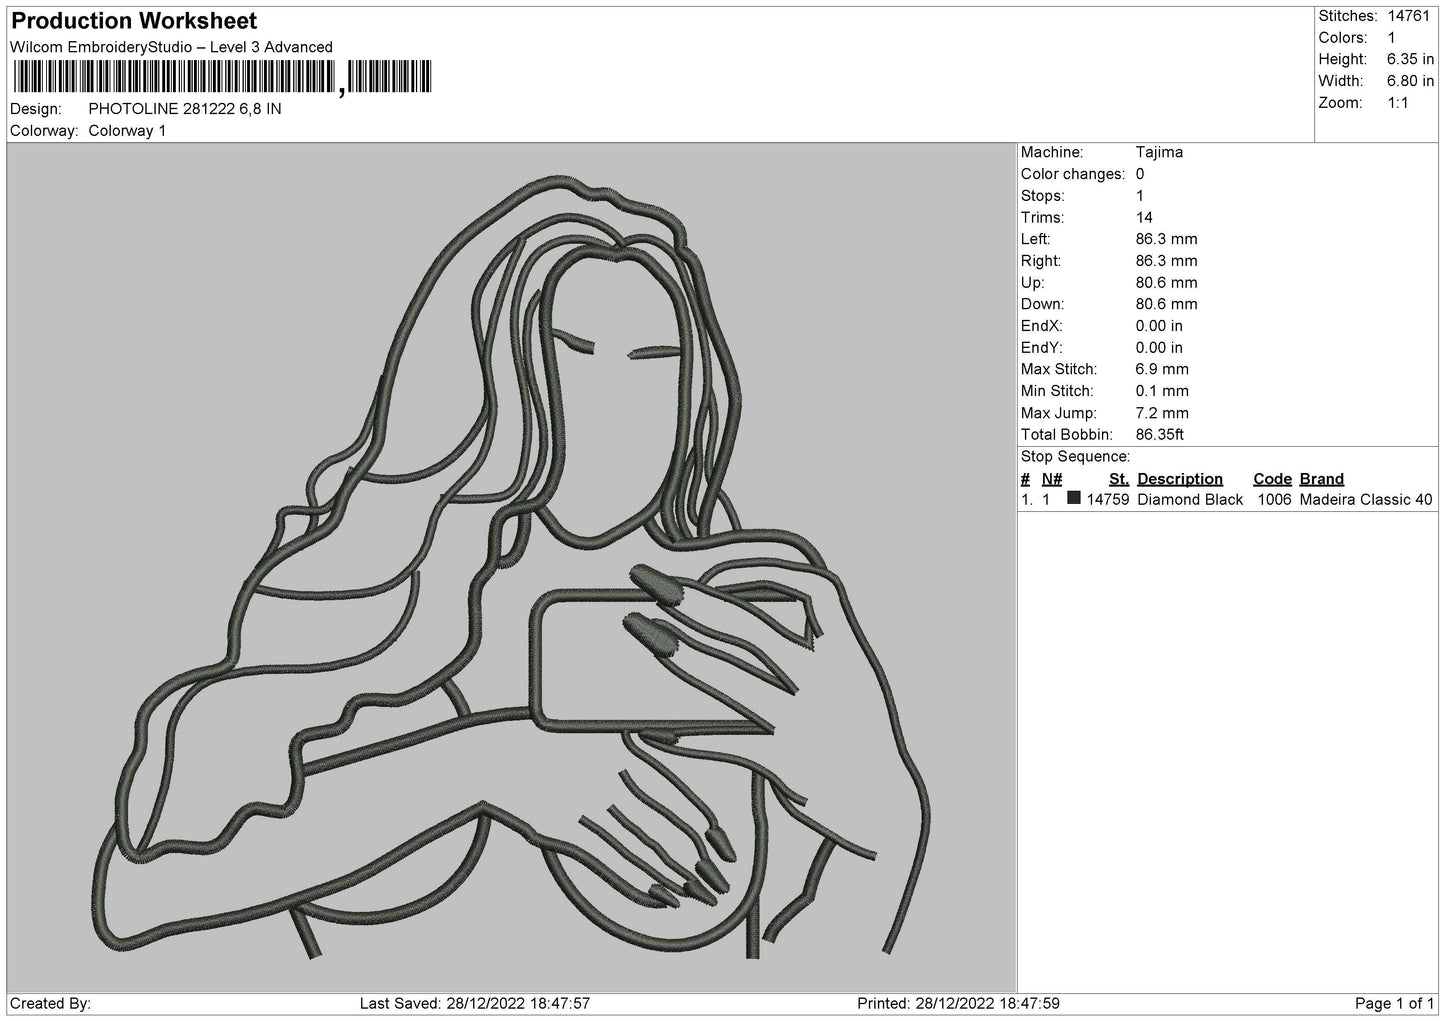Click stitch count 14759 in stop sequence
Screen dimensions: 1445x1021
pos(1108,500)
